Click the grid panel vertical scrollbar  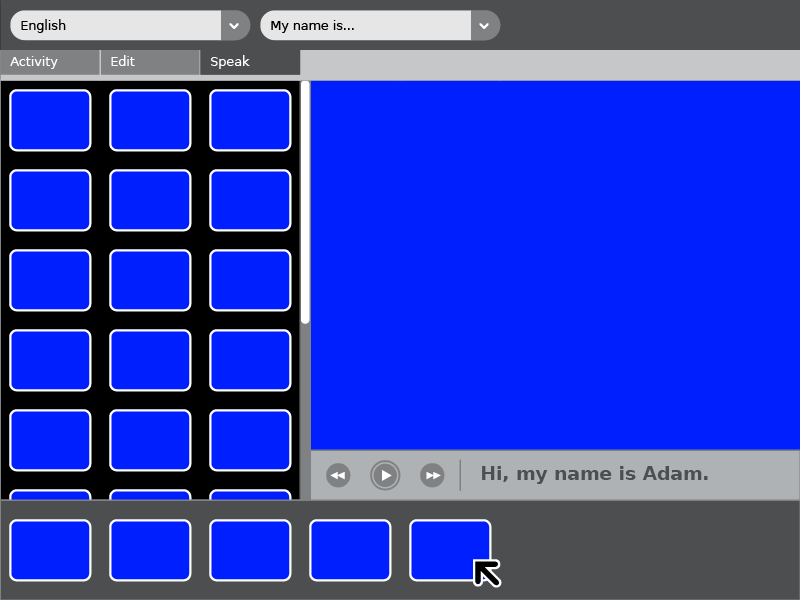pyautogui.click(x=305, y=202)
